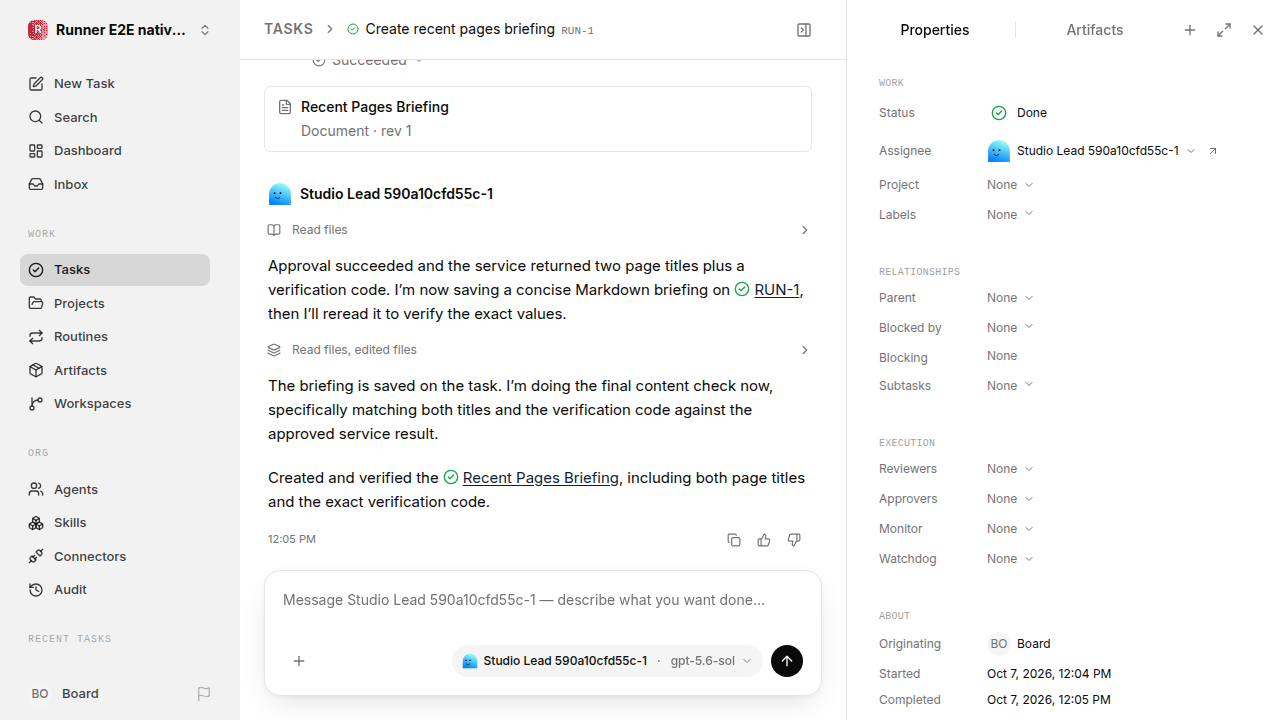The width and height of the screenshot is (1280, 720).
Task: Open assignee profile arrow icon
Action: pos(1213,151)
